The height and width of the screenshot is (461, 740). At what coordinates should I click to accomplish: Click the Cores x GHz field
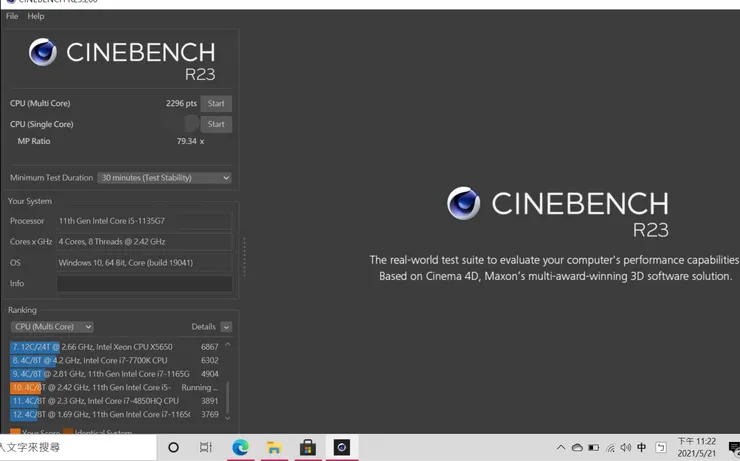(144, 242)
